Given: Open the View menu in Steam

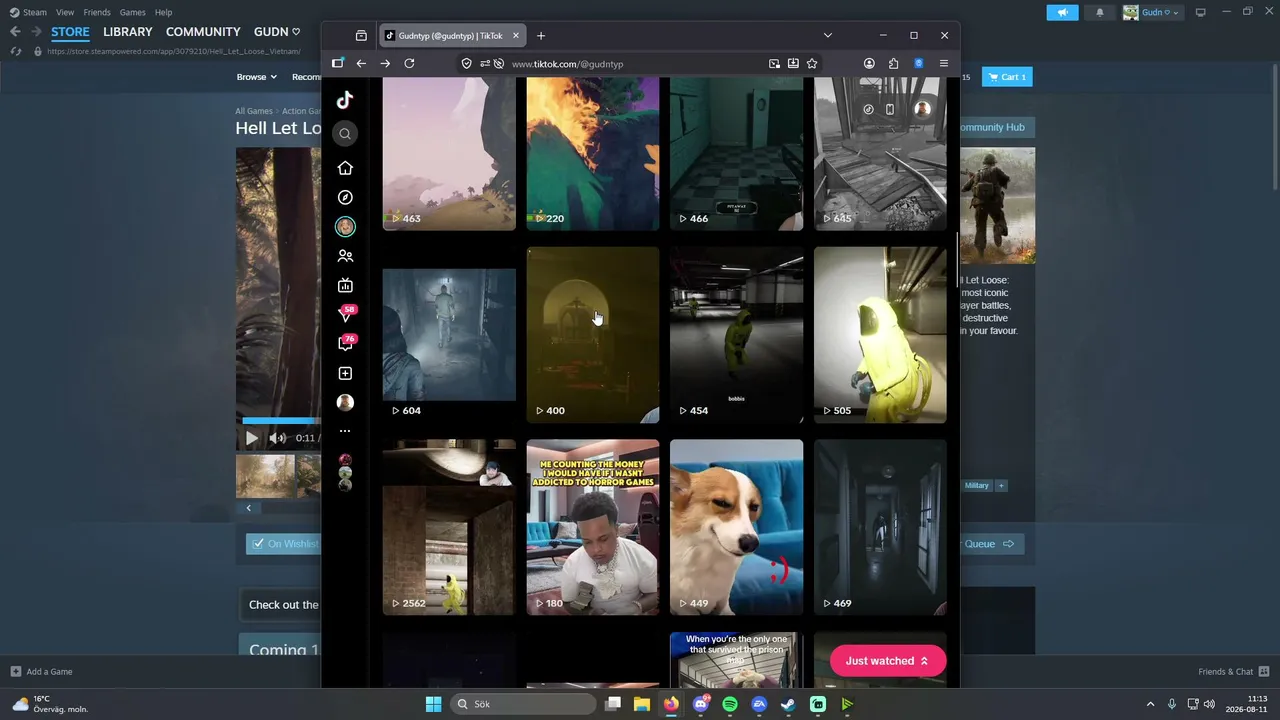Looking at the screenshot, I should [x=65, y=12].
